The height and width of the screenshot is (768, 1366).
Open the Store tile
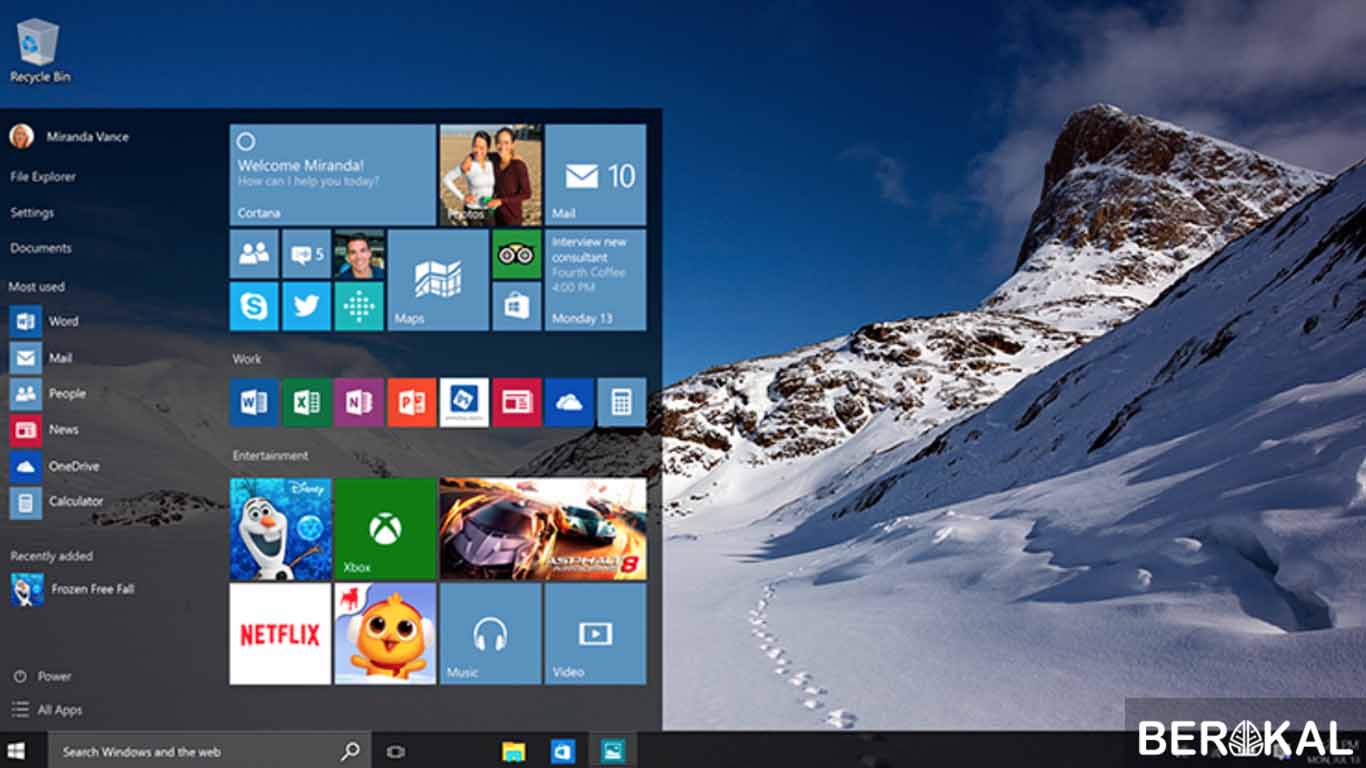[x=517, y=306]
